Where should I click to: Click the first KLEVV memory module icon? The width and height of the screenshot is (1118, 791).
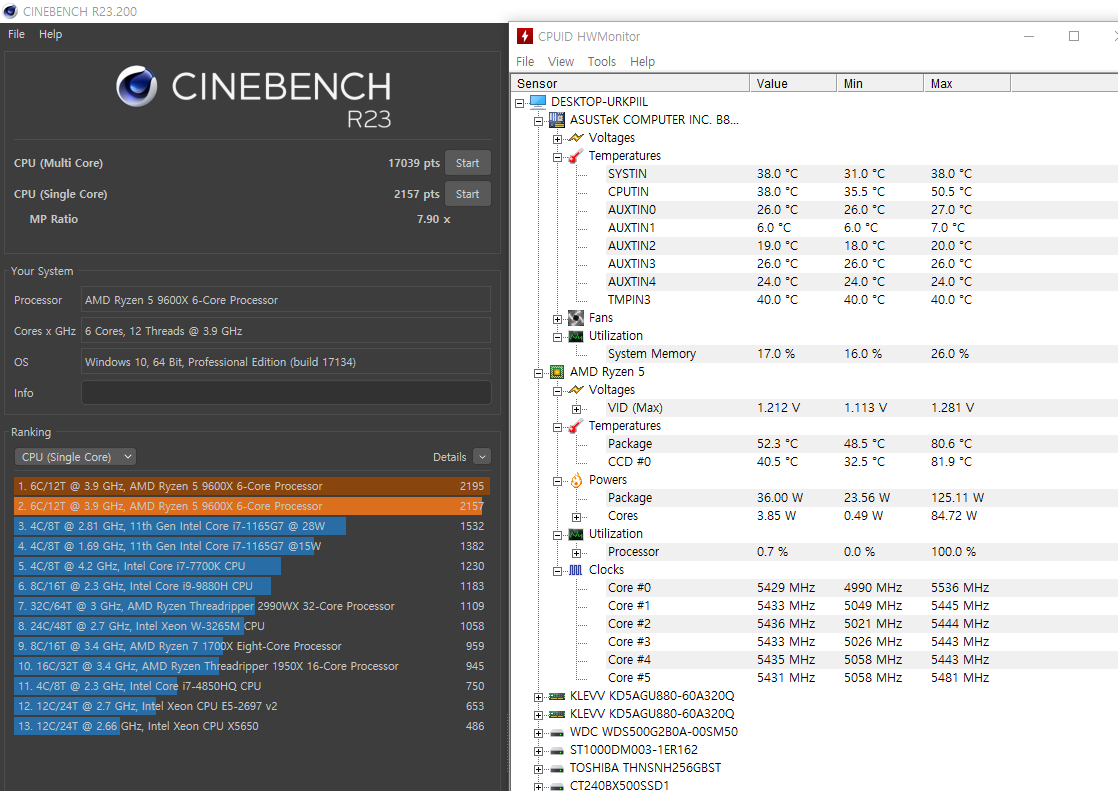pyautogui.click(x=557, y=696)
